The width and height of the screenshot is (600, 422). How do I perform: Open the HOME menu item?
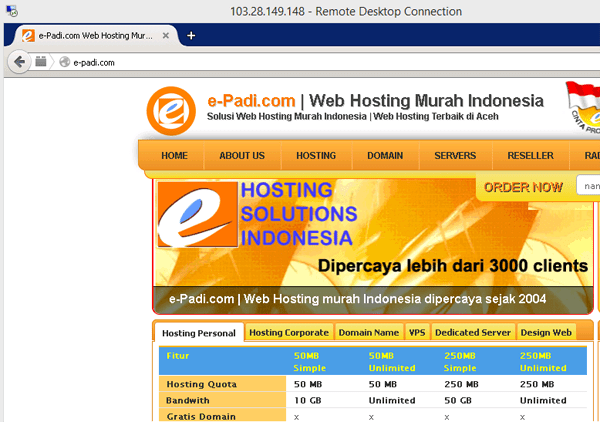coord(174,156)
